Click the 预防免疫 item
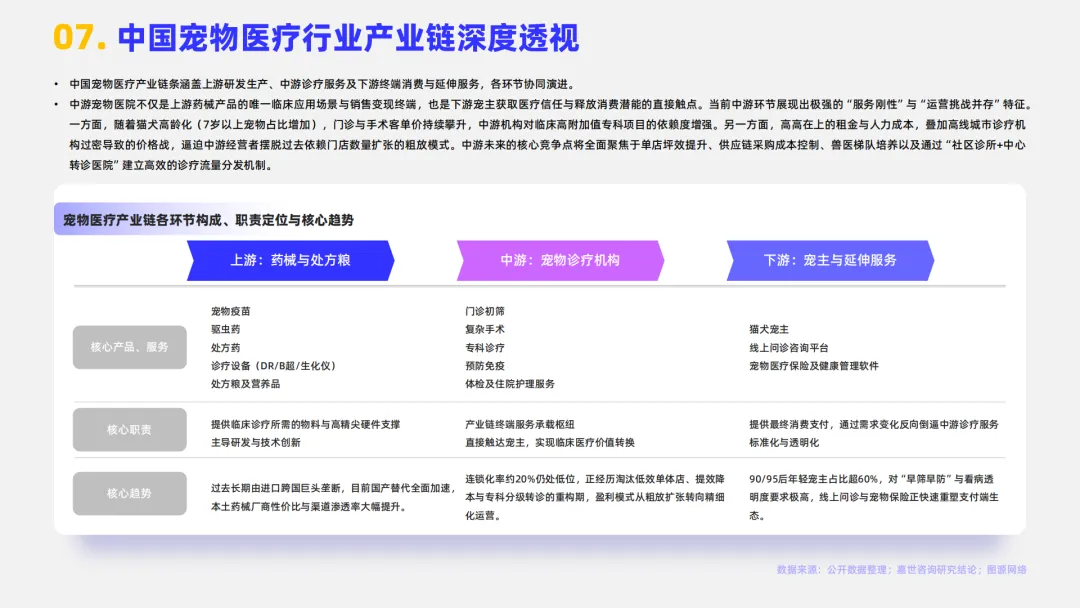Screen dimensions: 1080x608 485,366
